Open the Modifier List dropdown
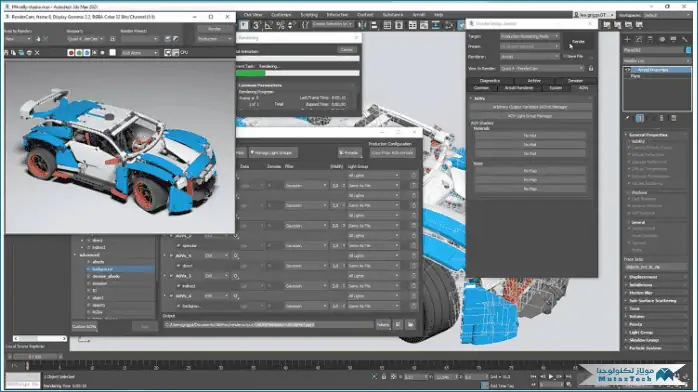The width and height of the screenshot is (698, 392). pos(657,61)
